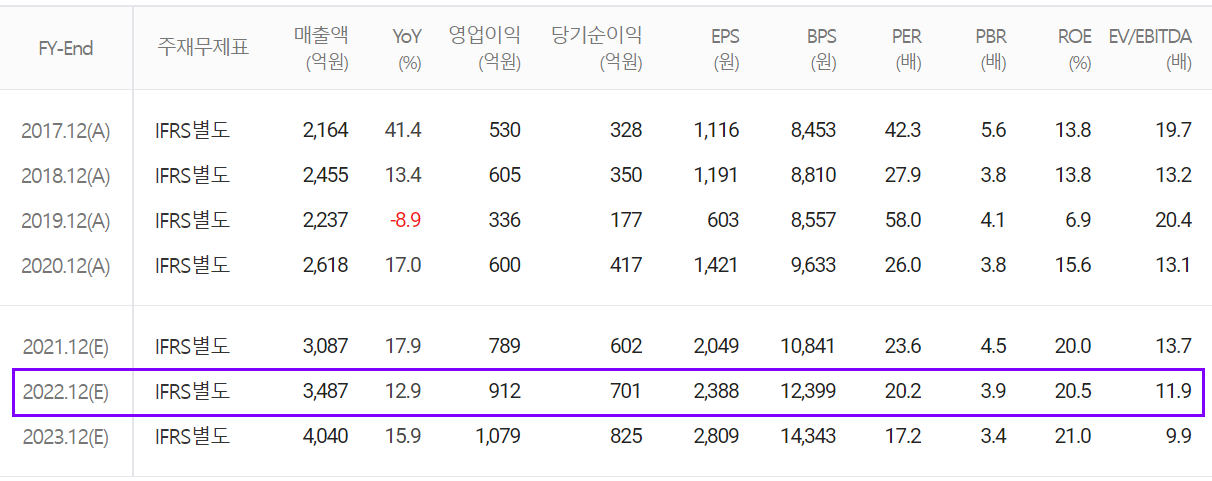Click the BPS (원) column header

coord(821,48)
